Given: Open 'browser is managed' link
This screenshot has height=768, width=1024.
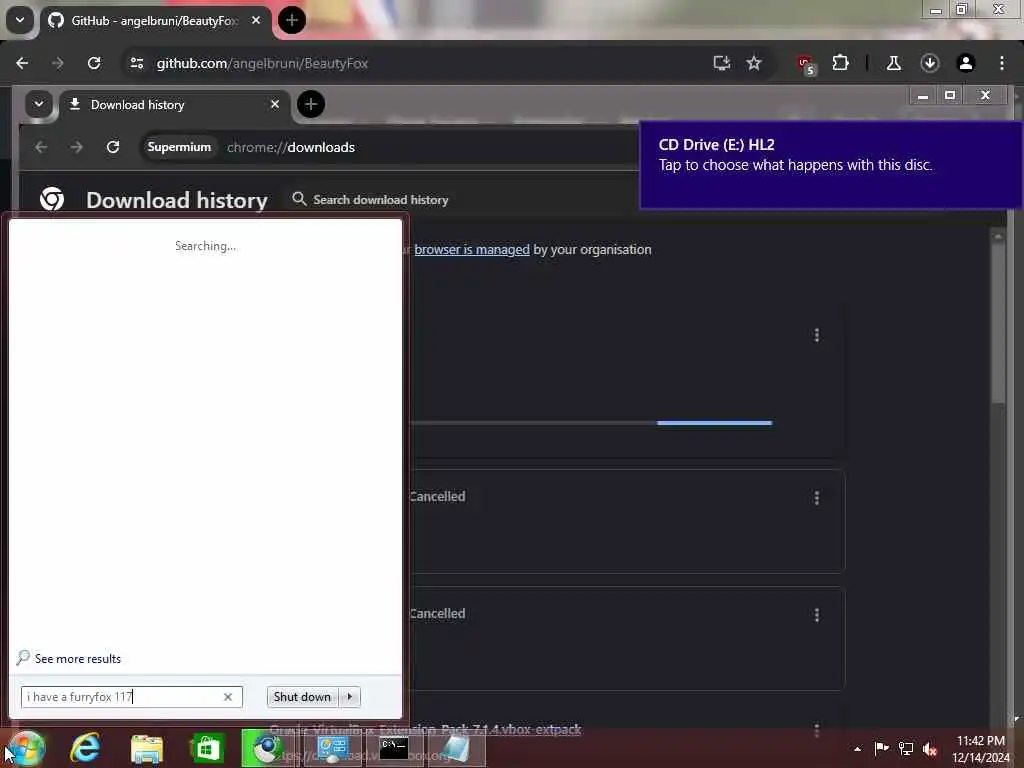Looking at the screenshot, I should pyautogui.click(x=472, y=249).
